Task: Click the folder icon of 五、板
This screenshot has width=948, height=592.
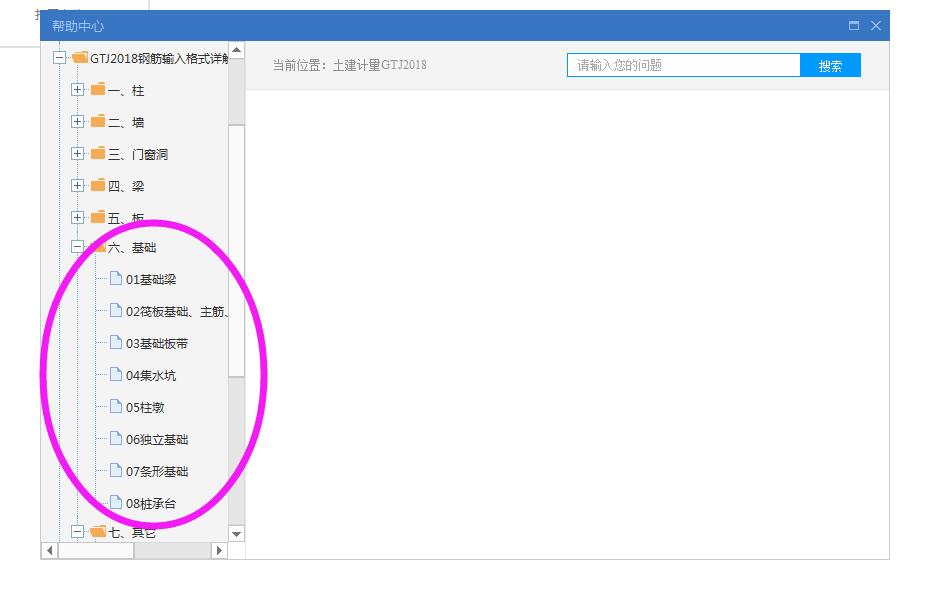Action: (x=98, y=216)
